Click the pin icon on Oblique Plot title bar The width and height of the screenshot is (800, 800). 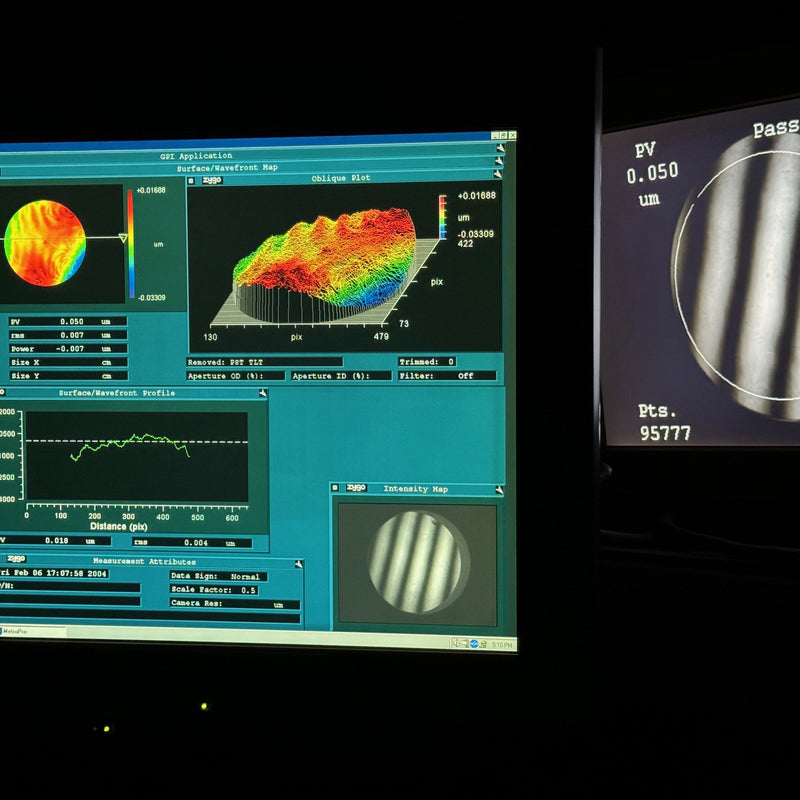coord(497,174)
